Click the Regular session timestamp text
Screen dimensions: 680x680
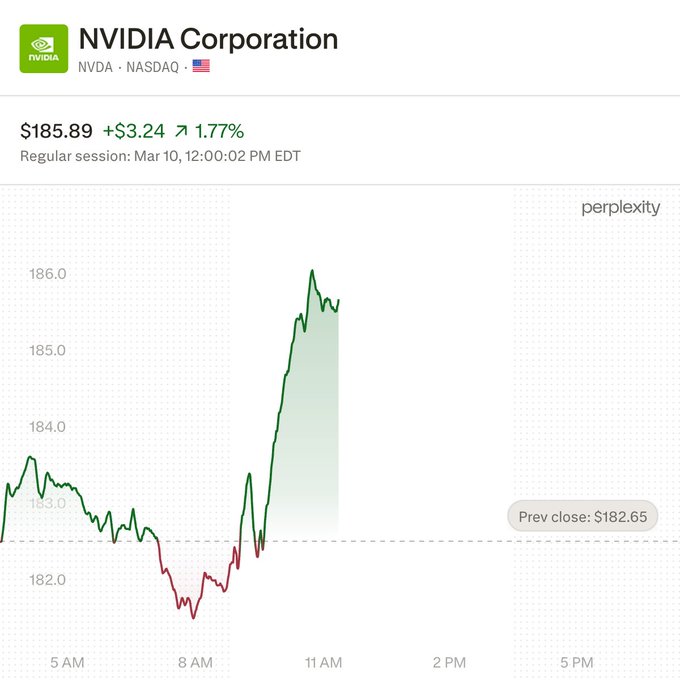tap(160, 156)
